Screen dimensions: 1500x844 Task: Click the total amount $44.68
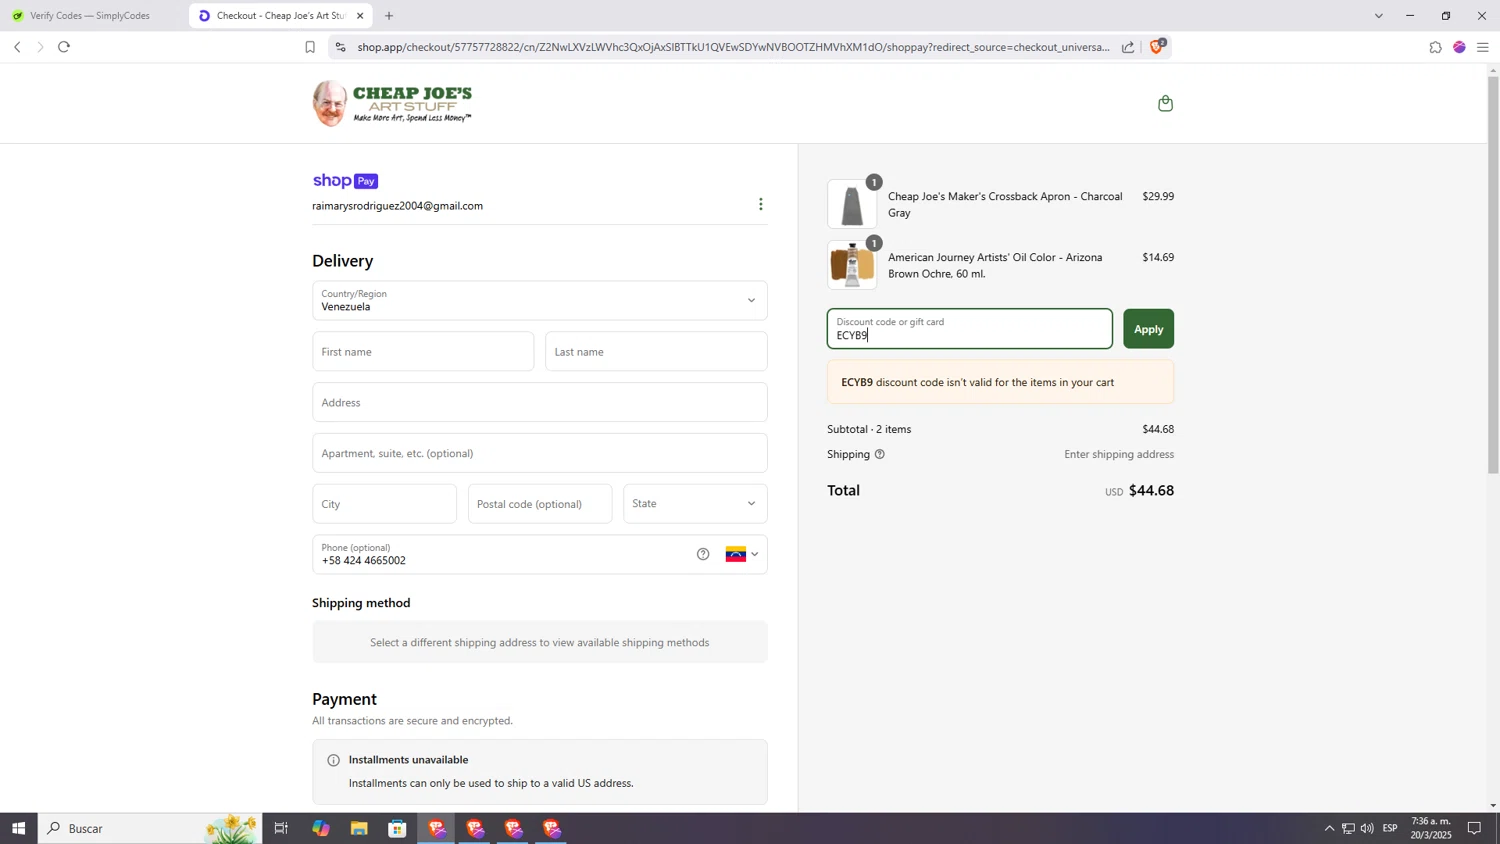[1151, 490]
